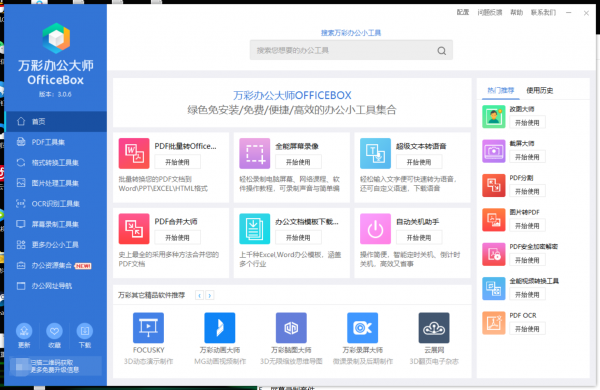Click the PDF批量转Office tool icon
This screenshot has height=390, width=600.
[134, 153]
